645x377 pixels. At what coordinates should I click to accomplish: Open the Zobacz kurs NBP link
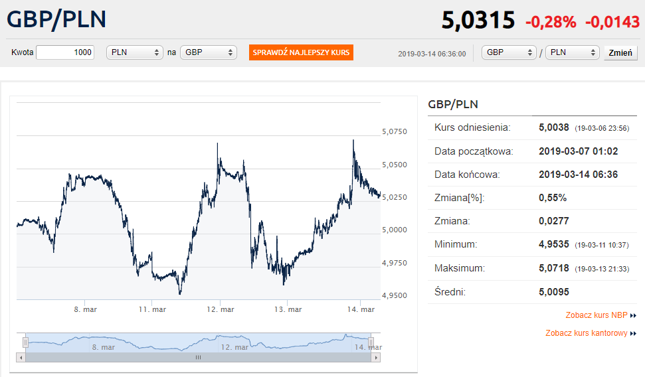coord(596,315)
